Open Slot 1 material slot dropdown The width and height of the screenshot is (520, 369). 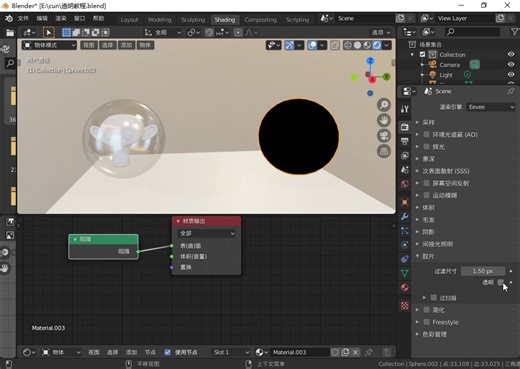click(x=231, y=352)
